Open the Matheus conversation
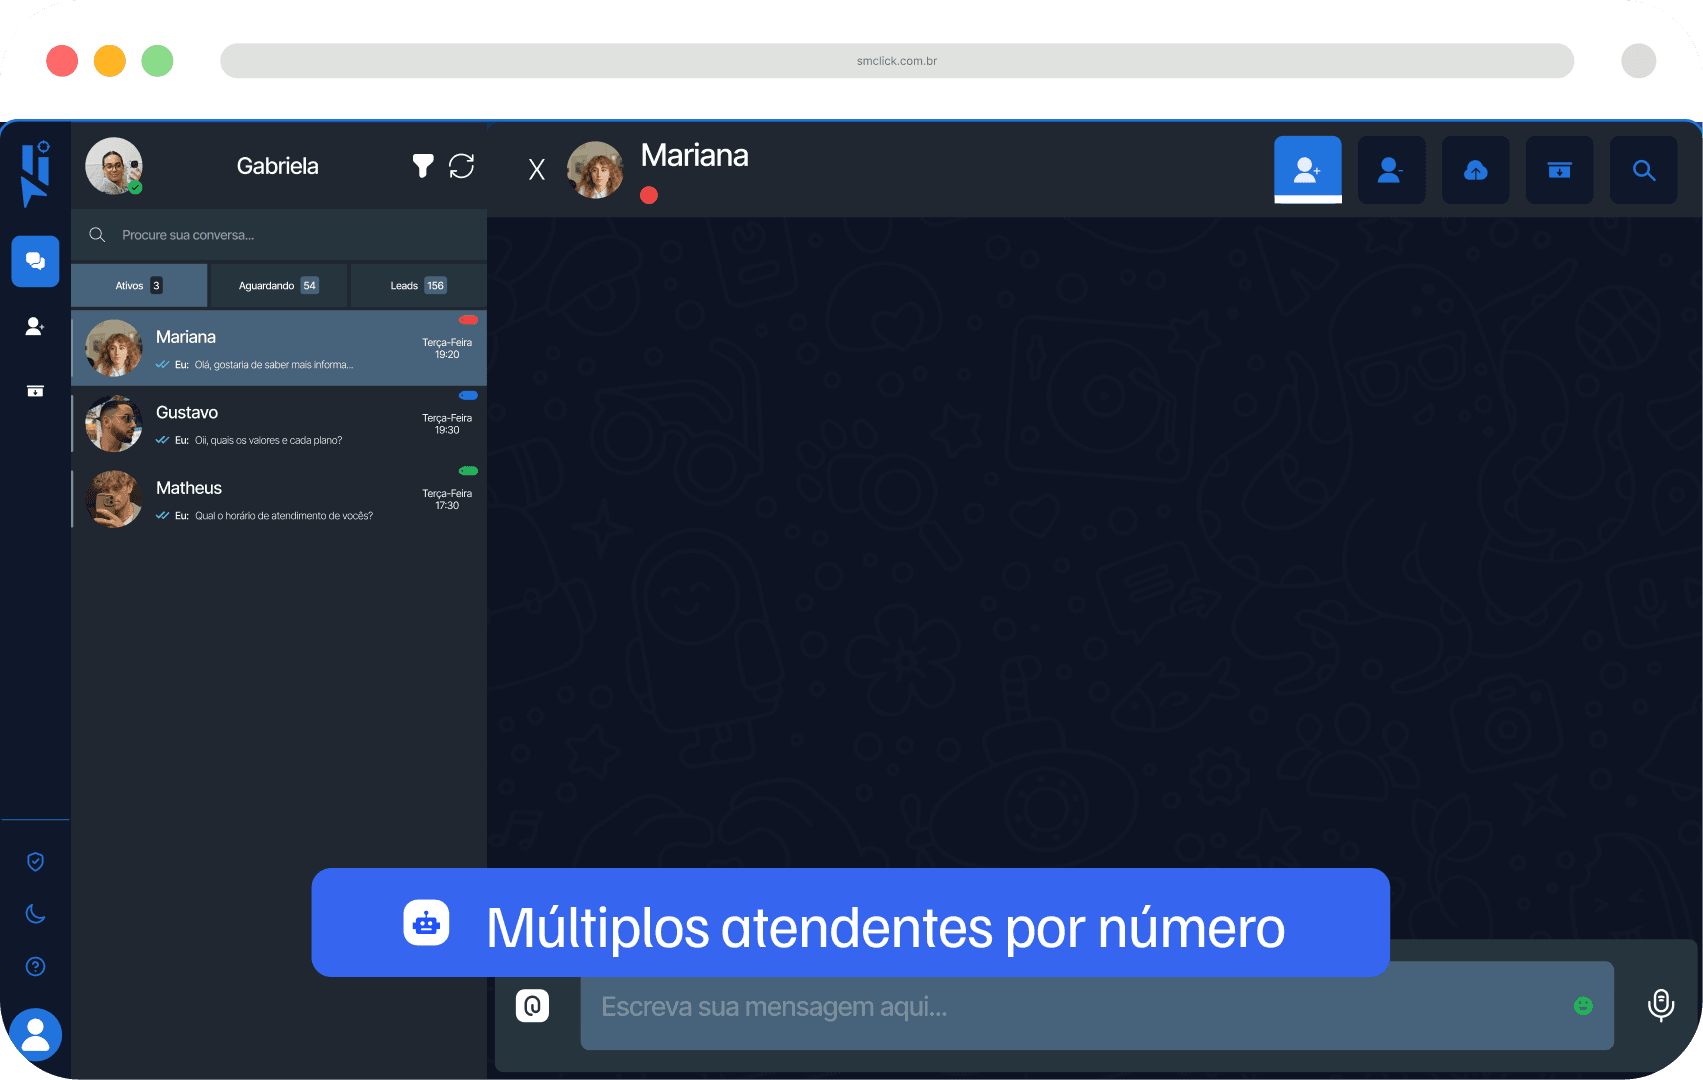 pos(279,499)
